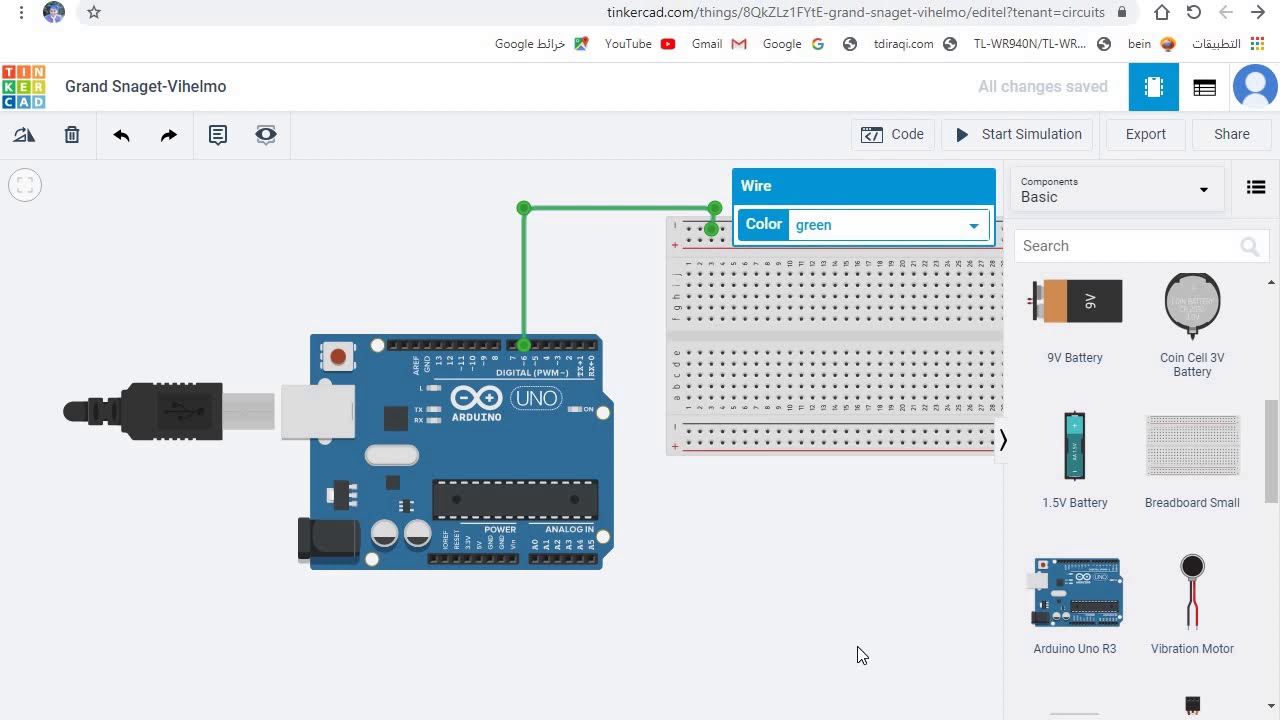1280x720 pixels.
Task: Expand the Components Basic dropdown
Action: click(x=1116, y=189)
